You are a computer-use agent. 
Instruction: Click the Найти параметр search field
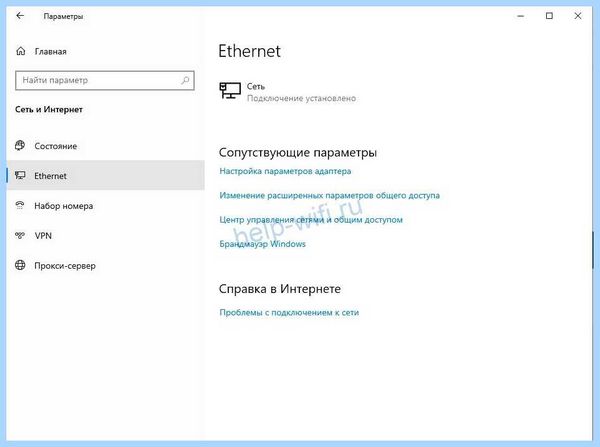coord(105,80)
